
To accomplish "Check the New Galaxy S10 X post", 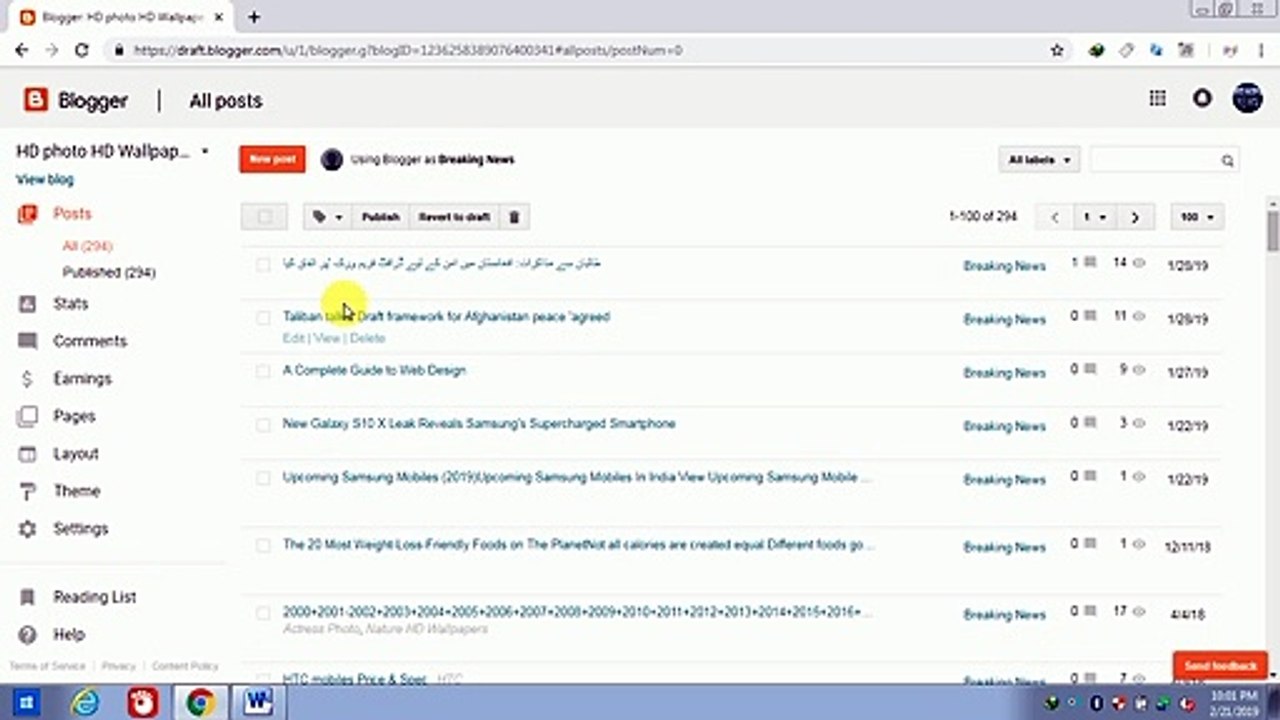I will pos(263,425).
